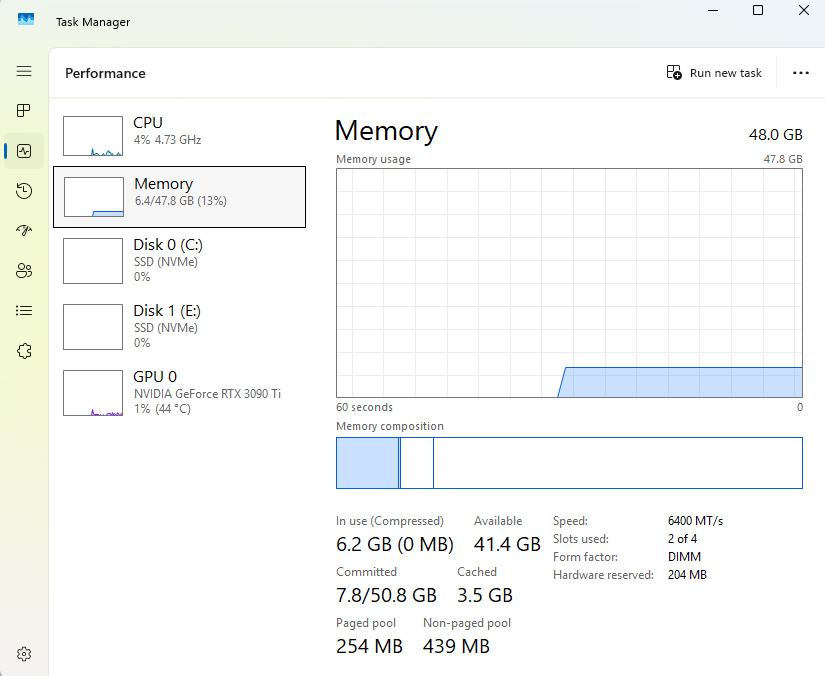Viewport: 825px width, 676px height.
Task: Select the CPU performance item
Action: coord(180,135)
